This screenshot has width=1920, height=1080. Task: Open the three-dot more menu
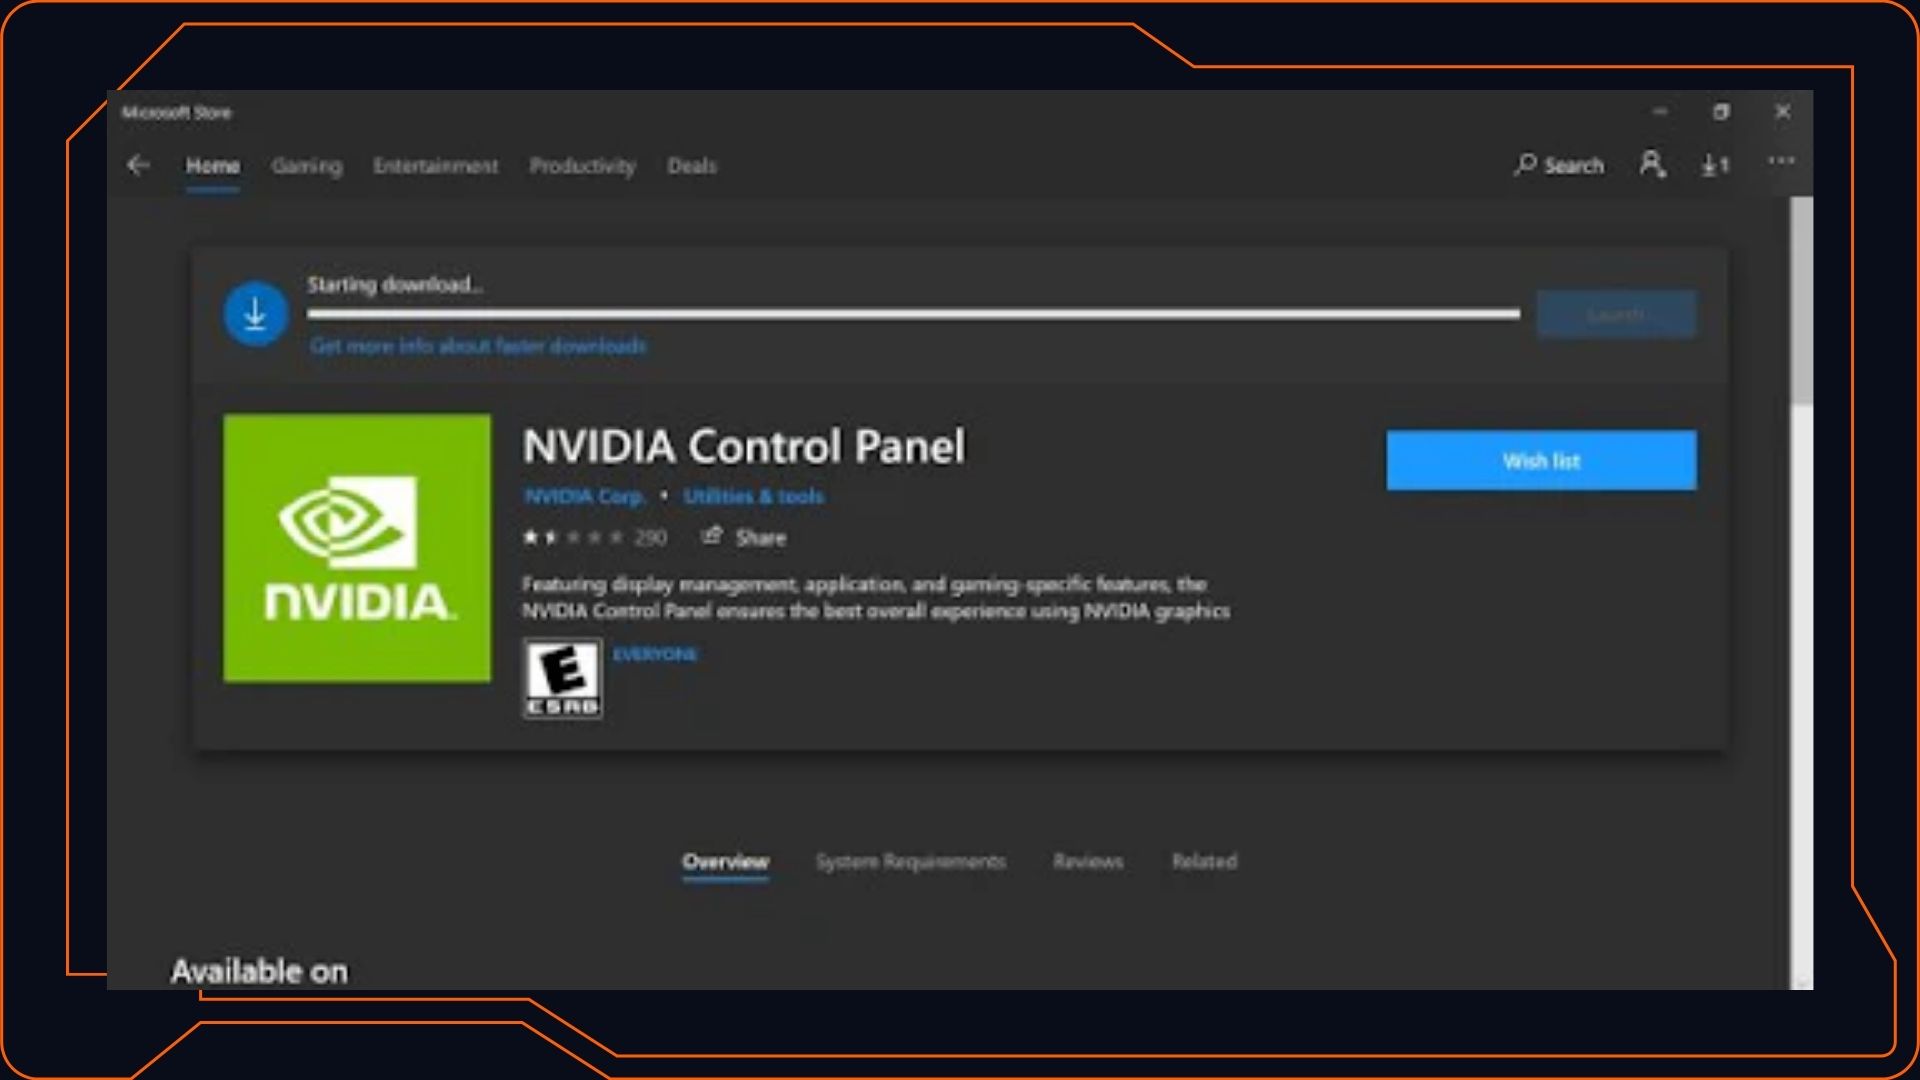coord(1781,161)
